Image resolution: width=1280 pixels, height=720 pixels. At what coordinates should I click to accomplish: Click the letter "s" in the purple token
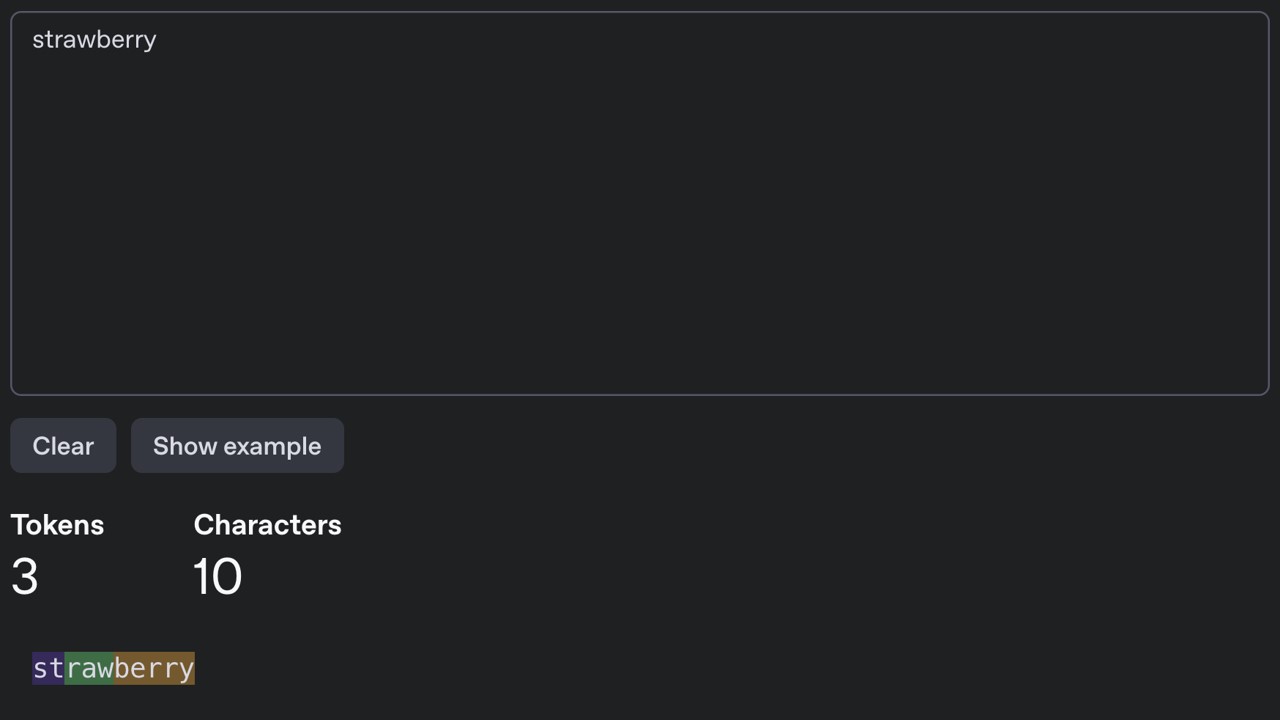click(40, 668)
